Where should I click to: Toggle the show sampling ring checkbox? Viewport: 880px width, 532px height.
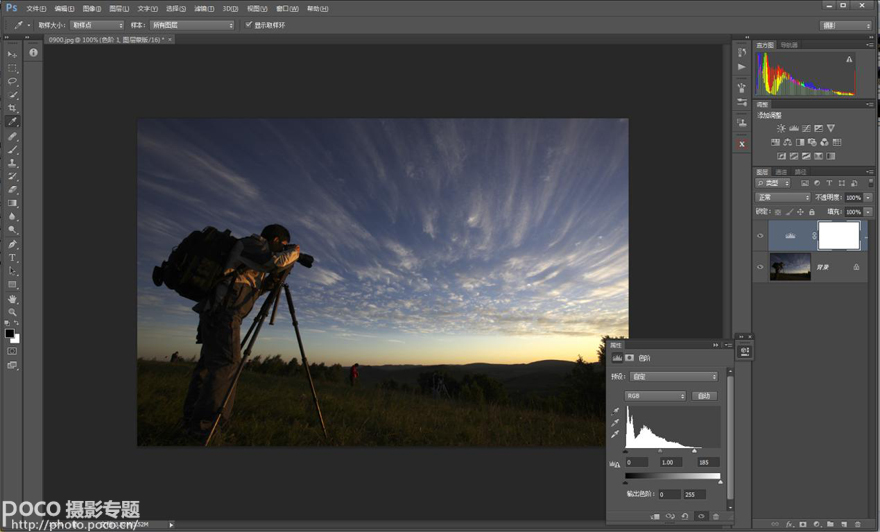click(249, 25)
